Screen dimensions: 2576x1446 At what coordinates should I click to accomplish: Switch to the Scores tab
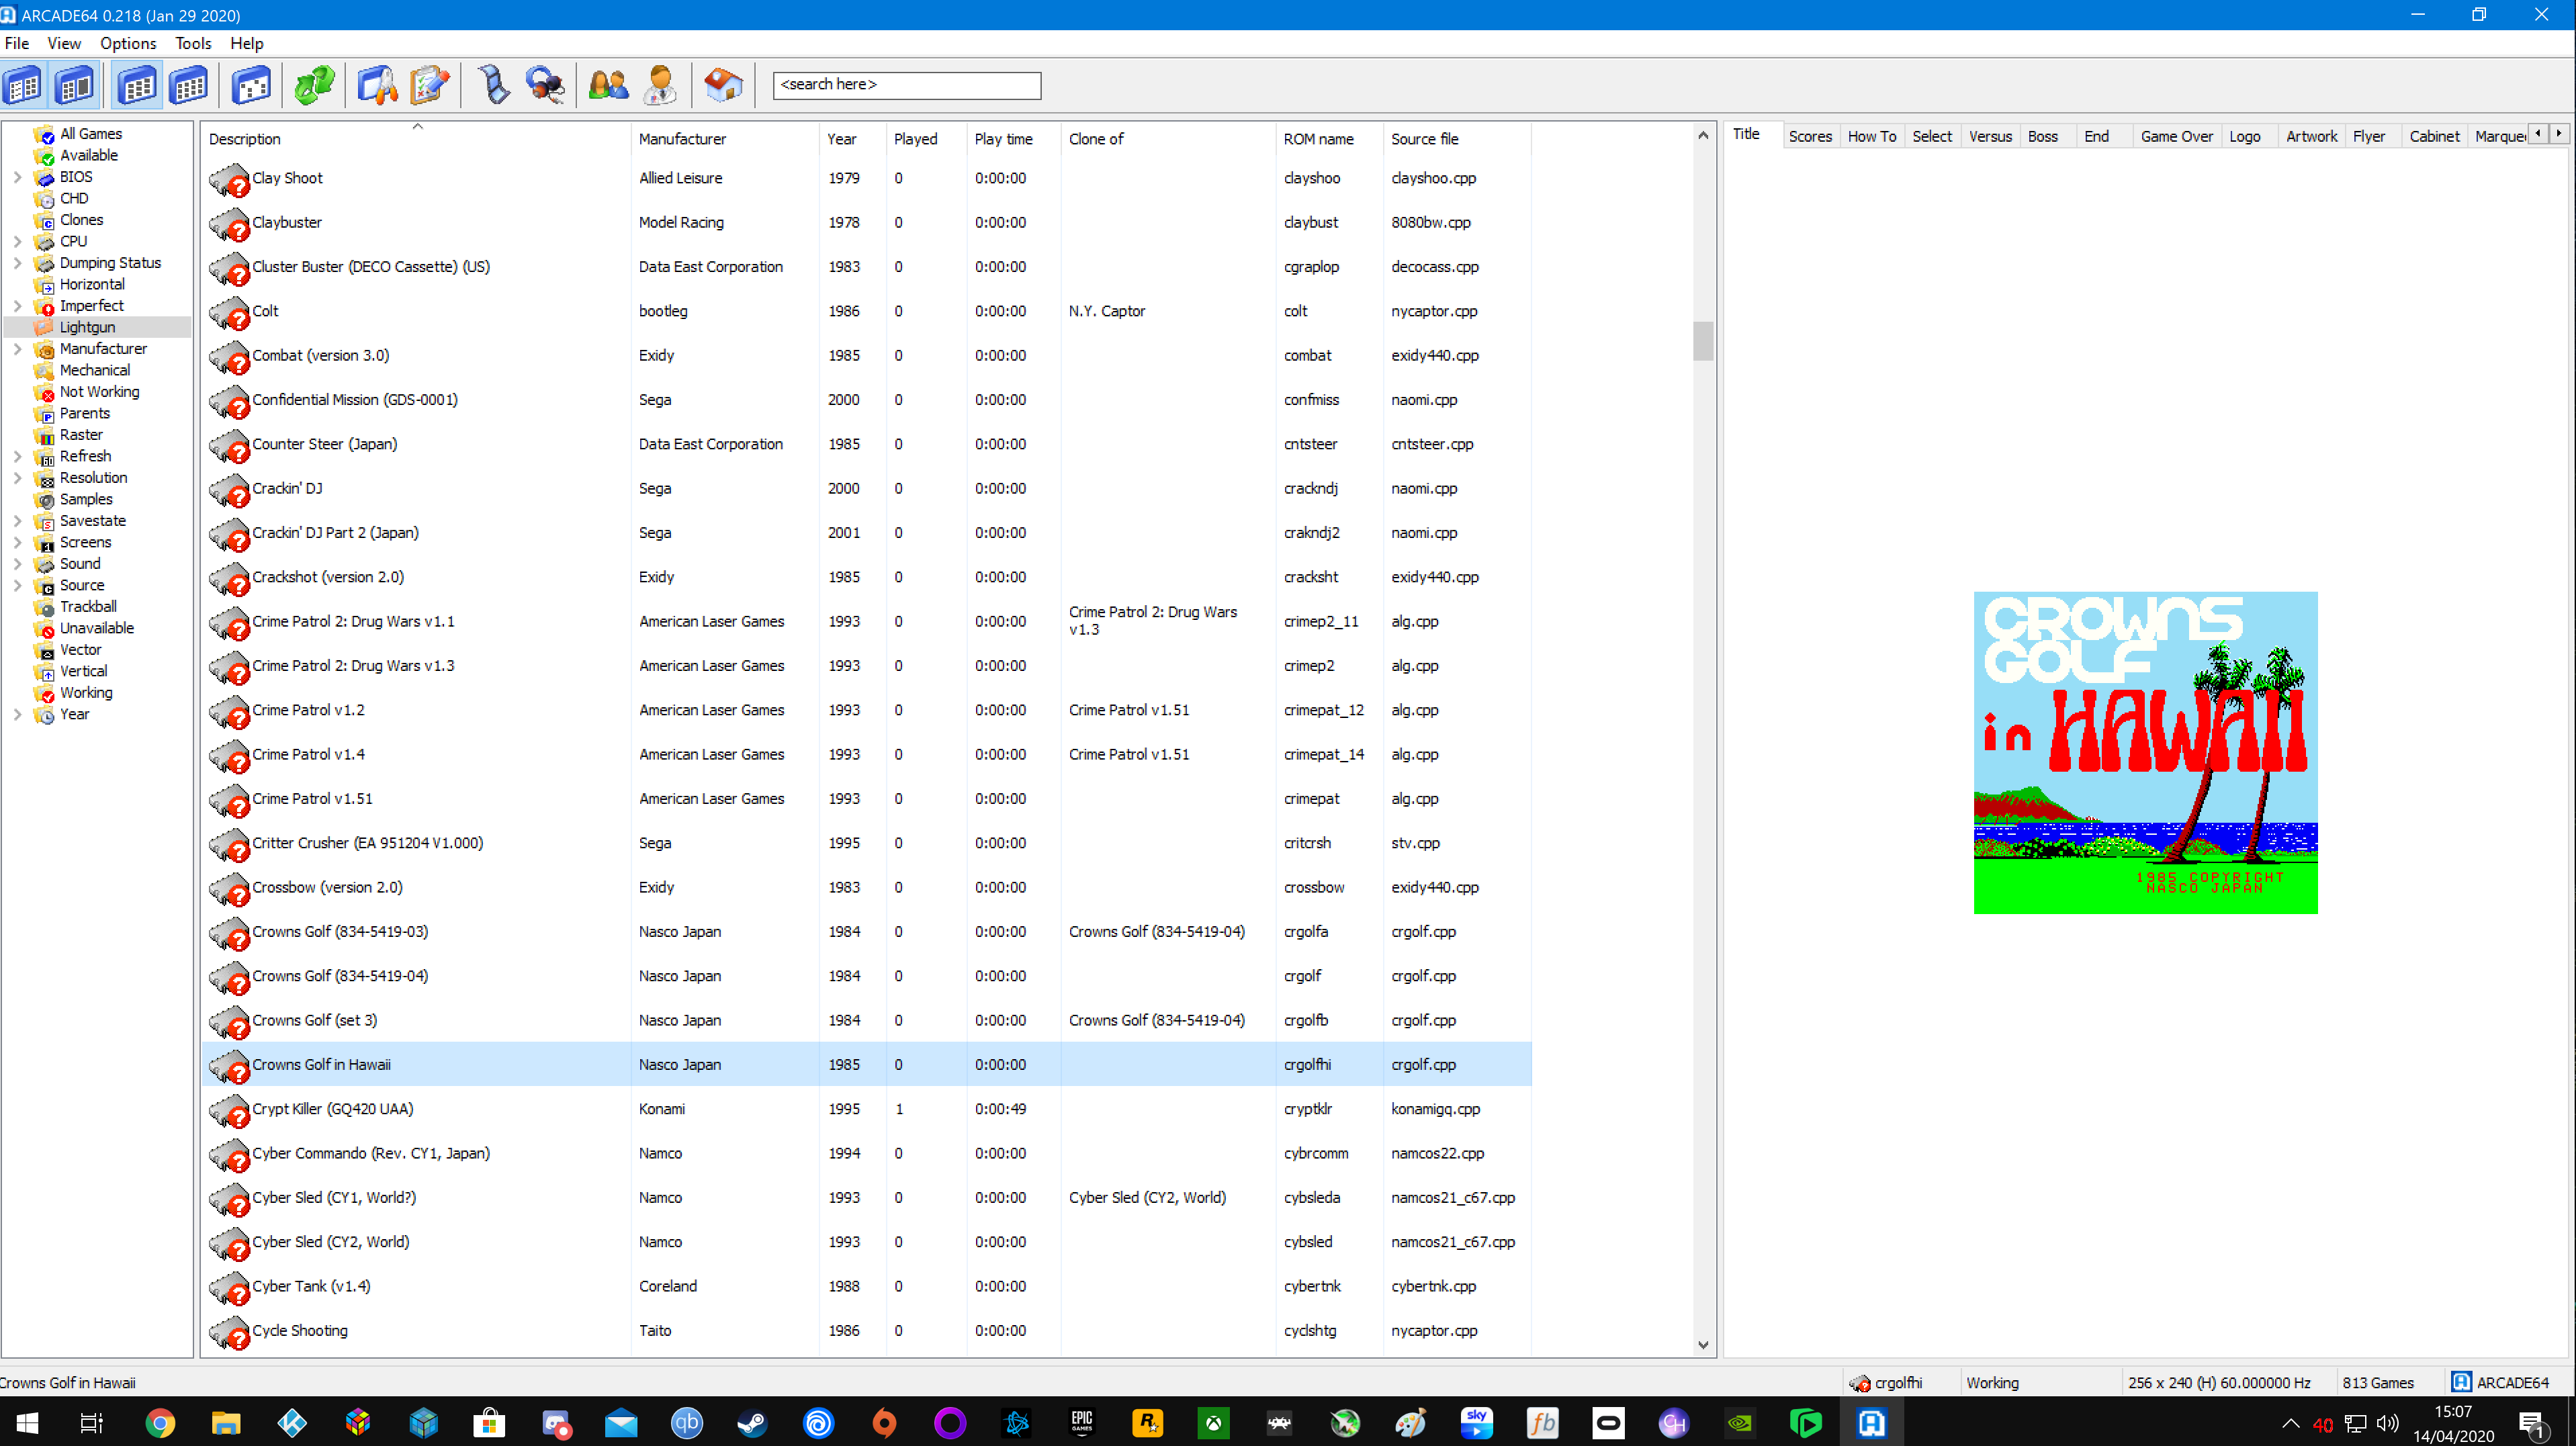pos(1810,136)
